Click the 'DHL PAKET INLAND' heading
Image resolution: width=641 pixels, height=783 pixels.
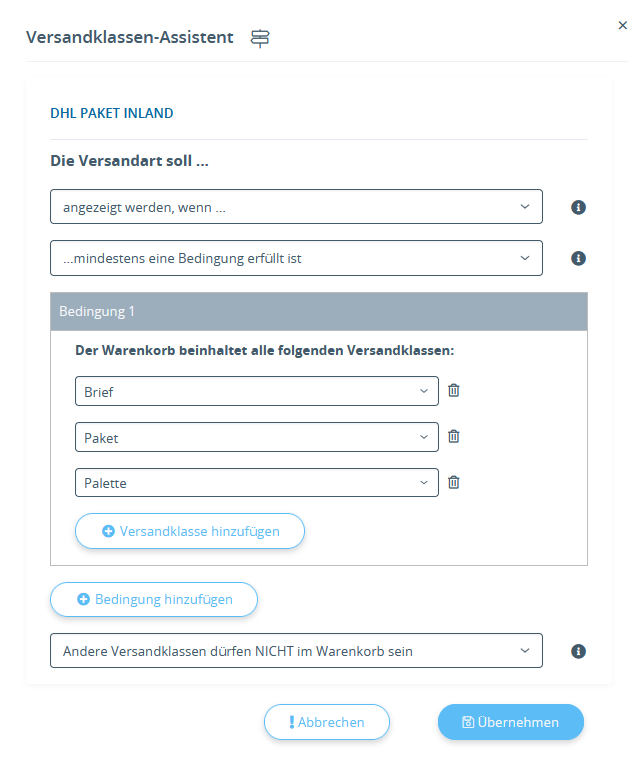[x=112, y=113]
